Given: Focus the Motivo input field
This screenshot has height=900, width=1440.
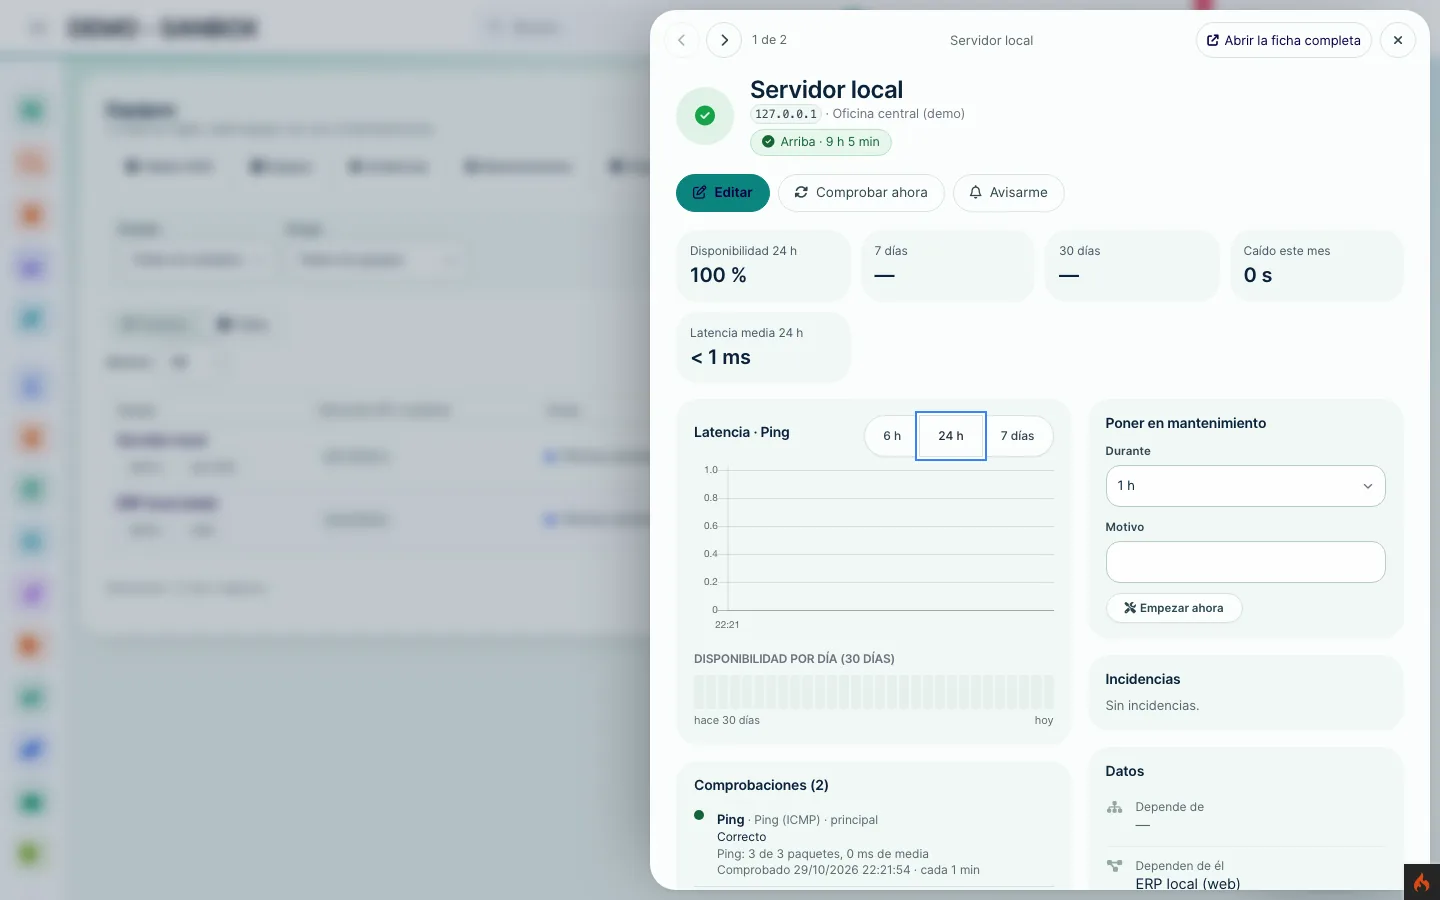Looking at the screenshot, I should pos(1245,562).
